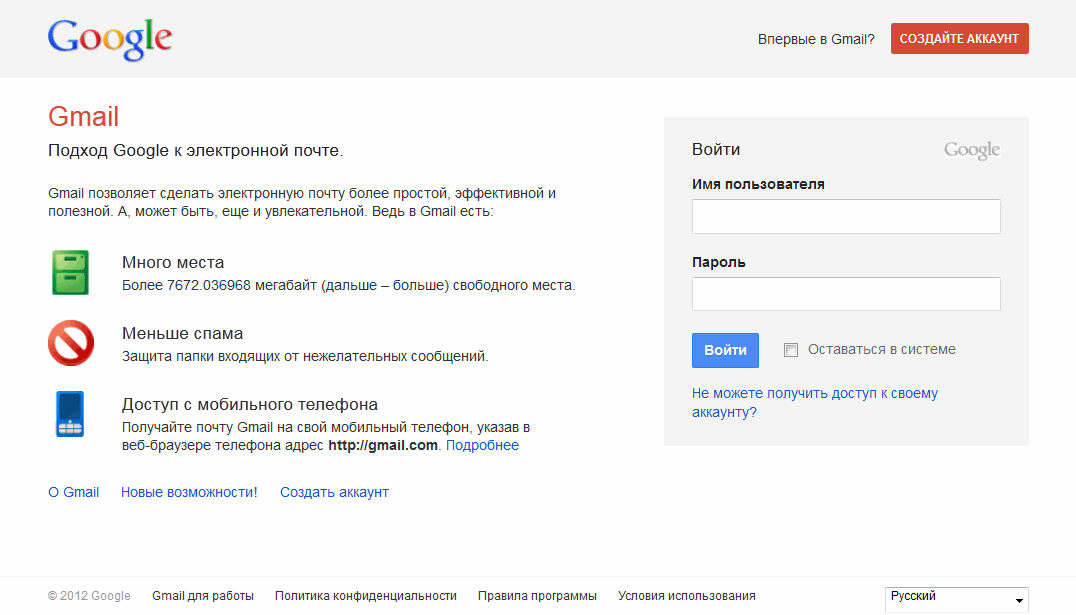The width and height of the screenshot is (1076, 615).
Task: Open the Не можете получить доступ link
Action: click(815, 403)
